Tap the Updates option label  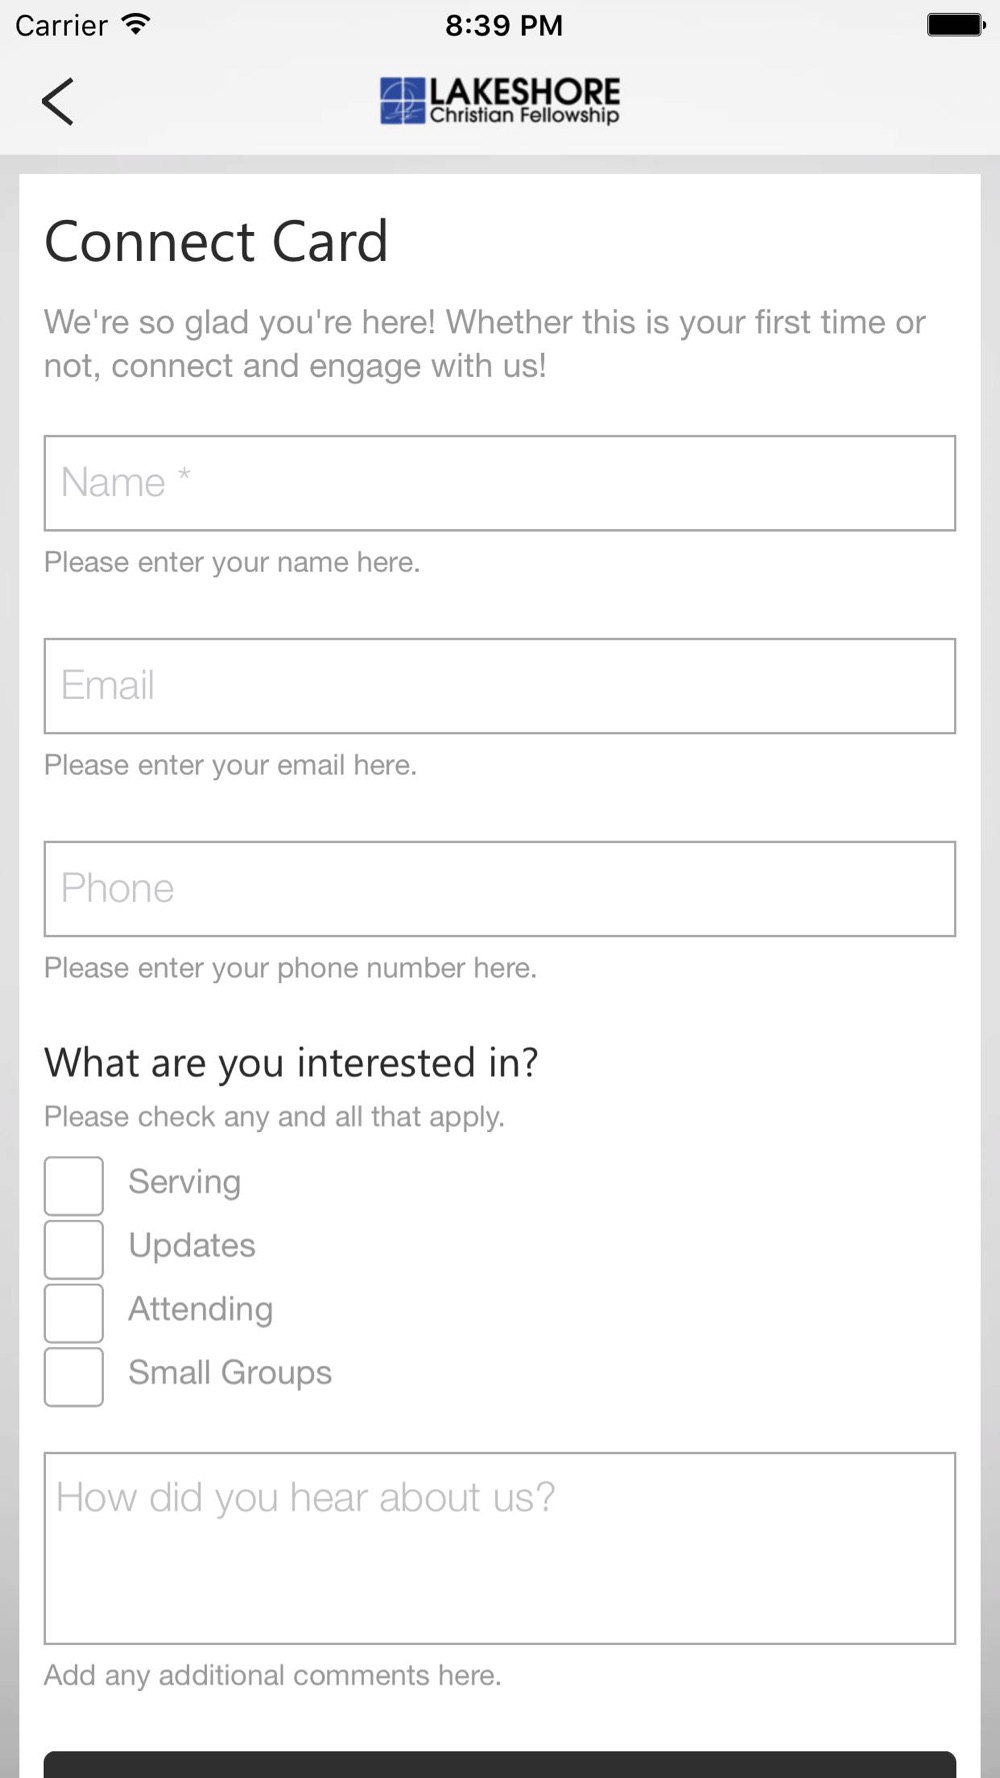192,1246
